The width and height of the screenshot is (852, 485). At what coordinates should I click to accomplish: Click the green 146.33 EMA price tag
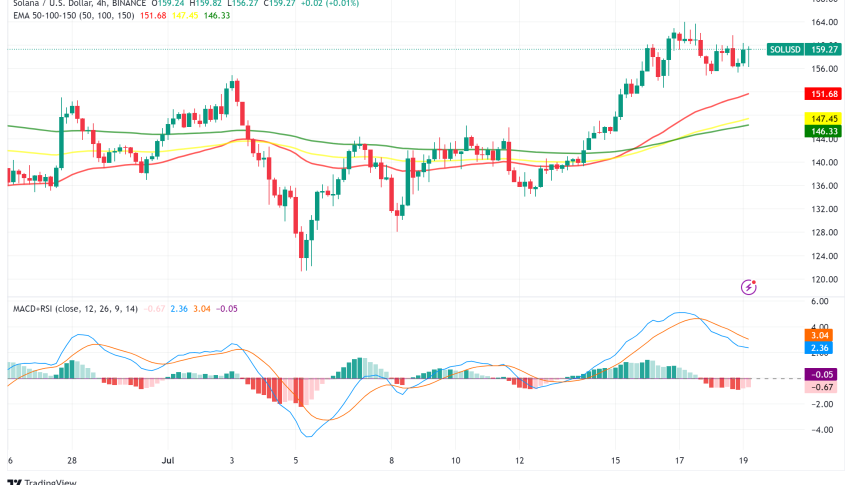click(824, 131)
